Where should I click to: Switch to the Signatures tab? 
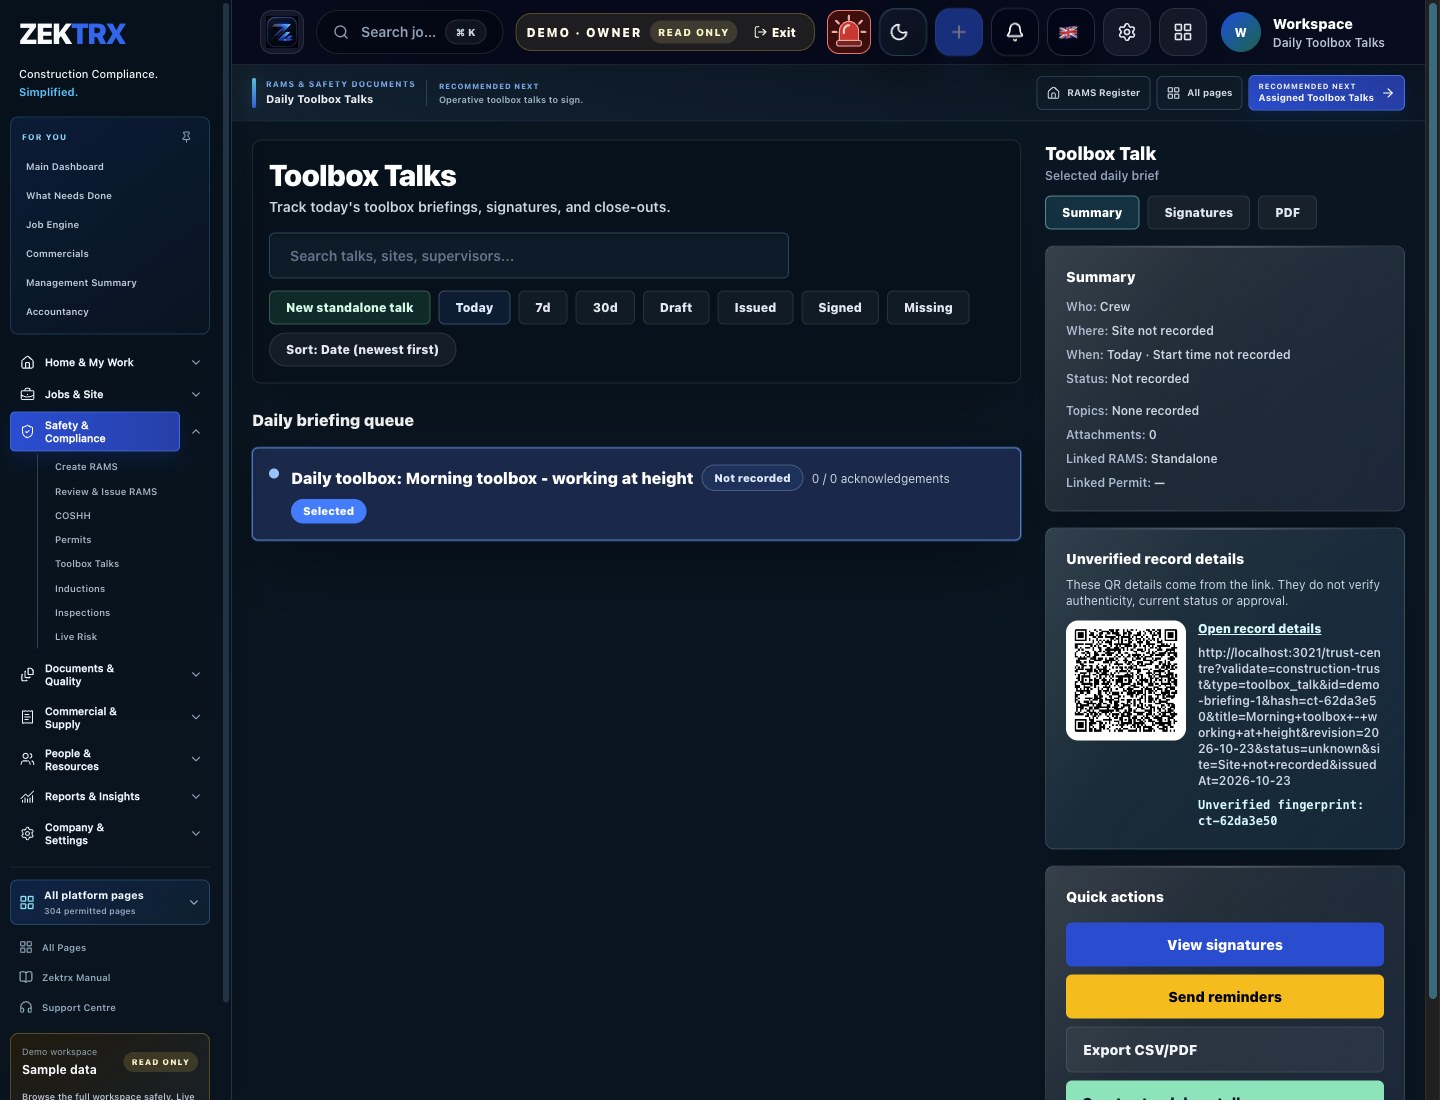coord(1198,213)
